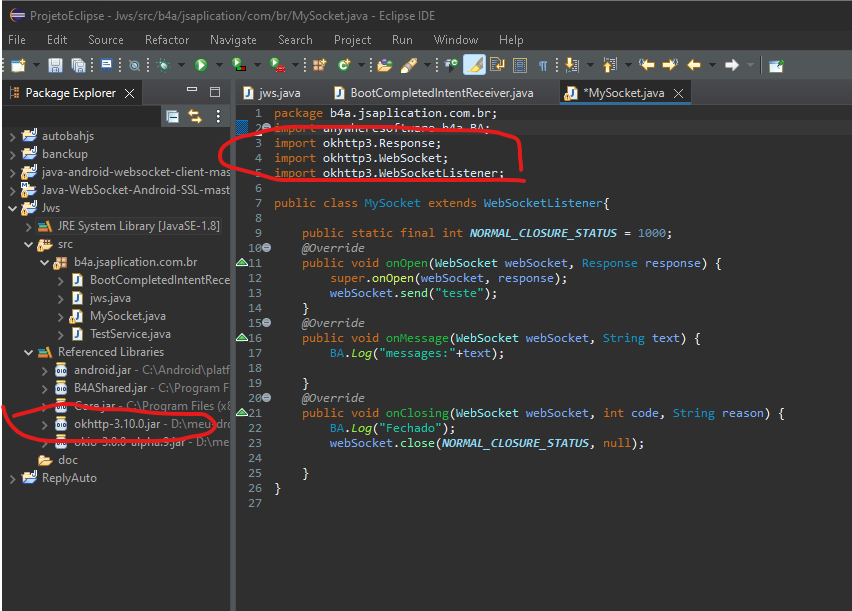Image resolution: width=852 pixels, height=611 pixels.
Task: Run the program with green play button
Action: coord(201,66)
